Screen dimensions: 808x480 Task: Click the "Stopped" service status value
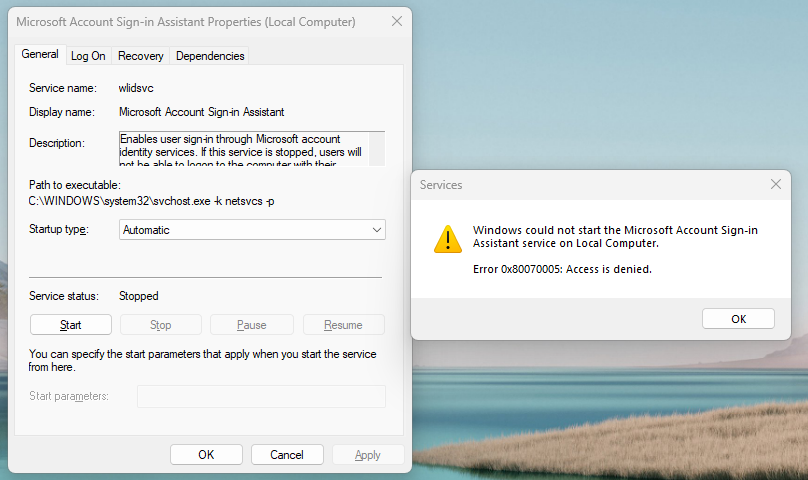[x=139, y=296]
